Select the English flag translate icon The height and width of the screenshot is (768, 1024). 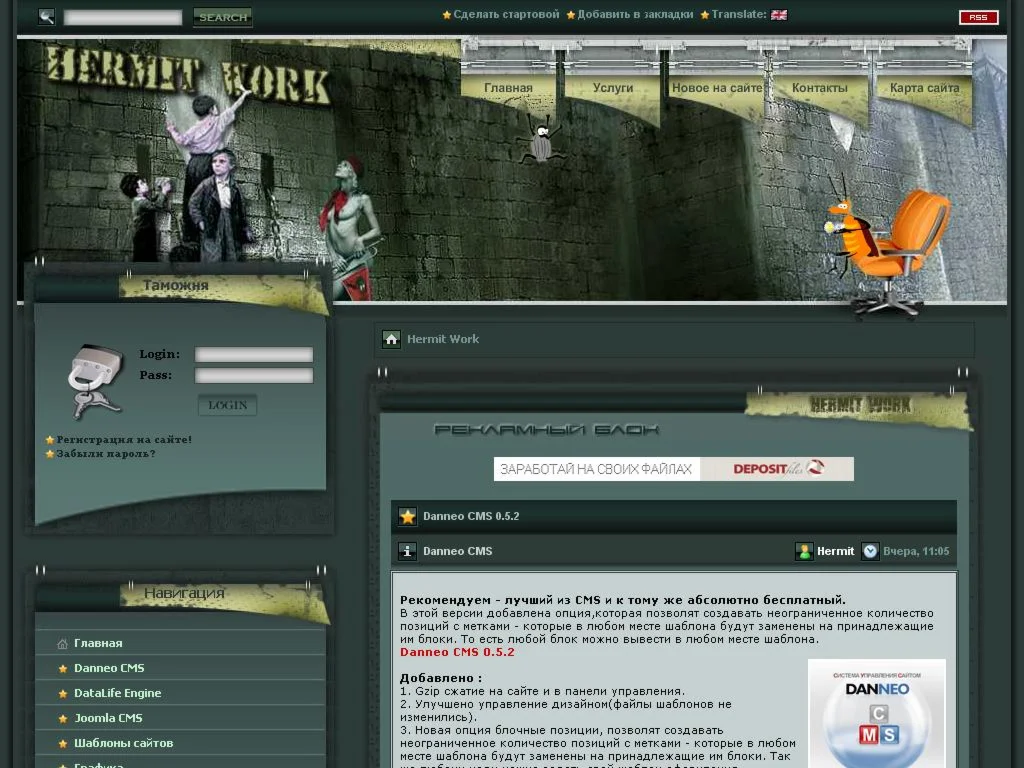point(778,15)
